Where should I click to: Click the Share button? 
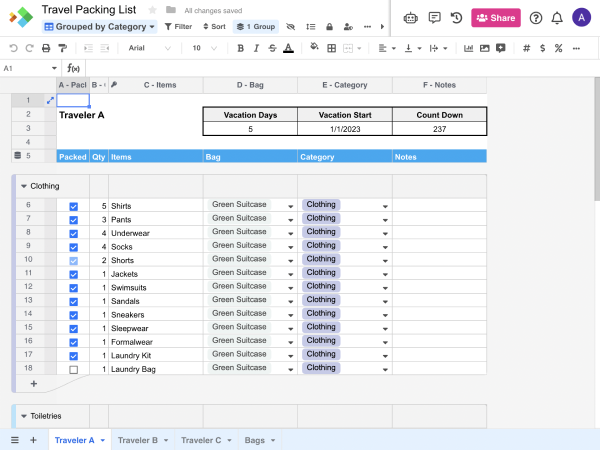[x=496, y=18]
